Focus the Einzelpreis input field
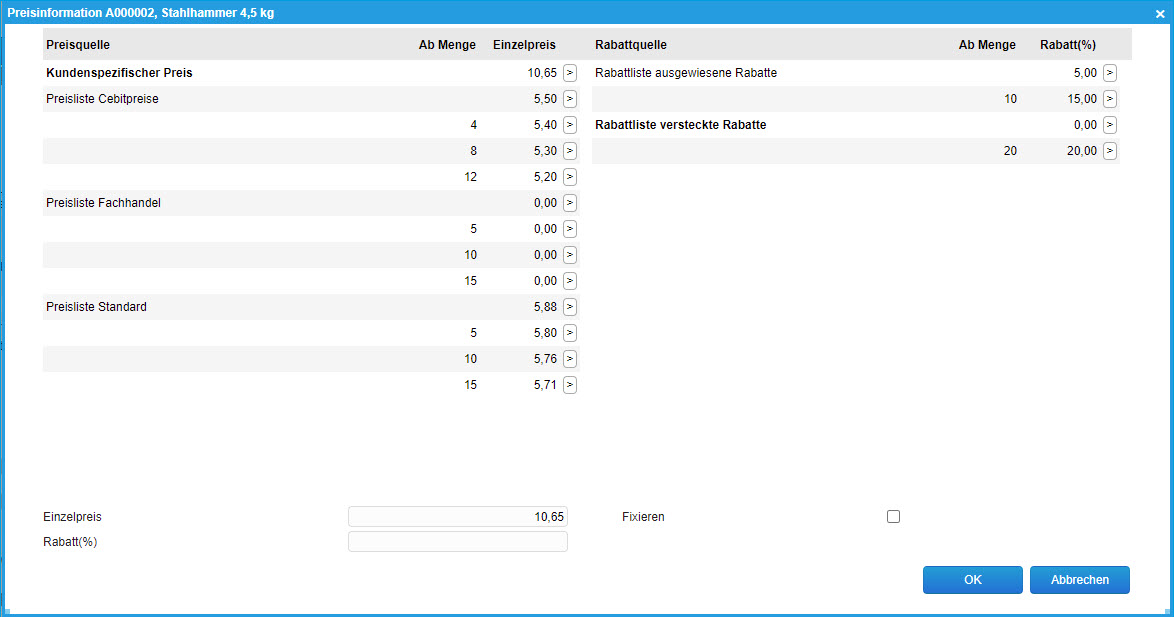This screenshot has height=617, width=1174. 457,517
